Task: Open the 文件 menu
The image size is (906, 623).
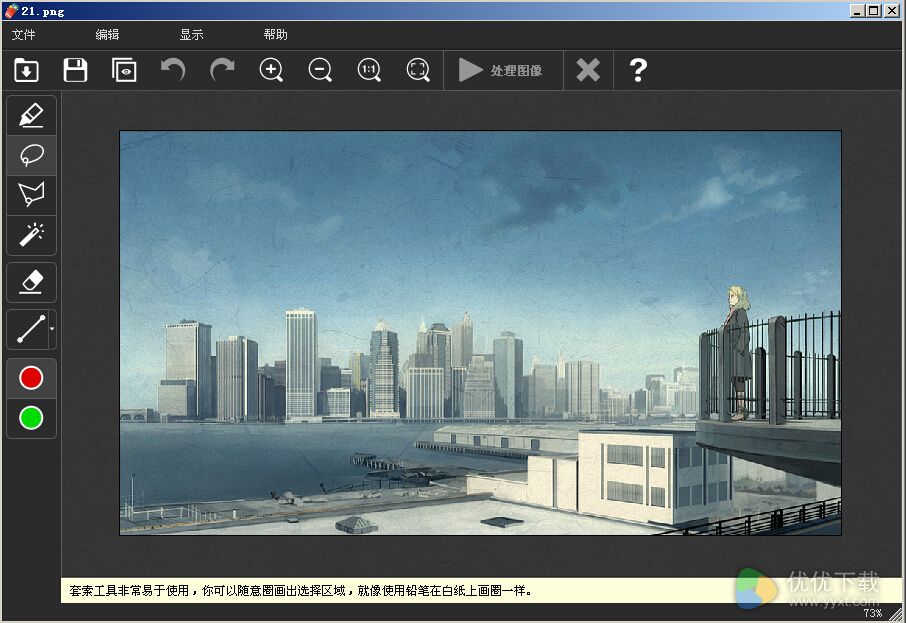Action: click(x=24, y=35)
